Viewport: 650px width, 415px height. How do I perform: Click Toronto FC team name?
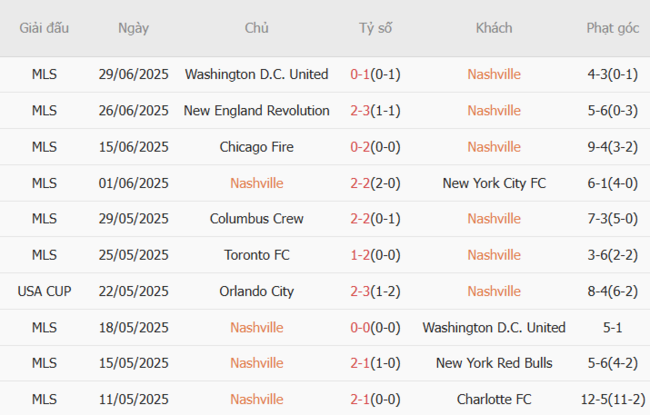(256, 255)
